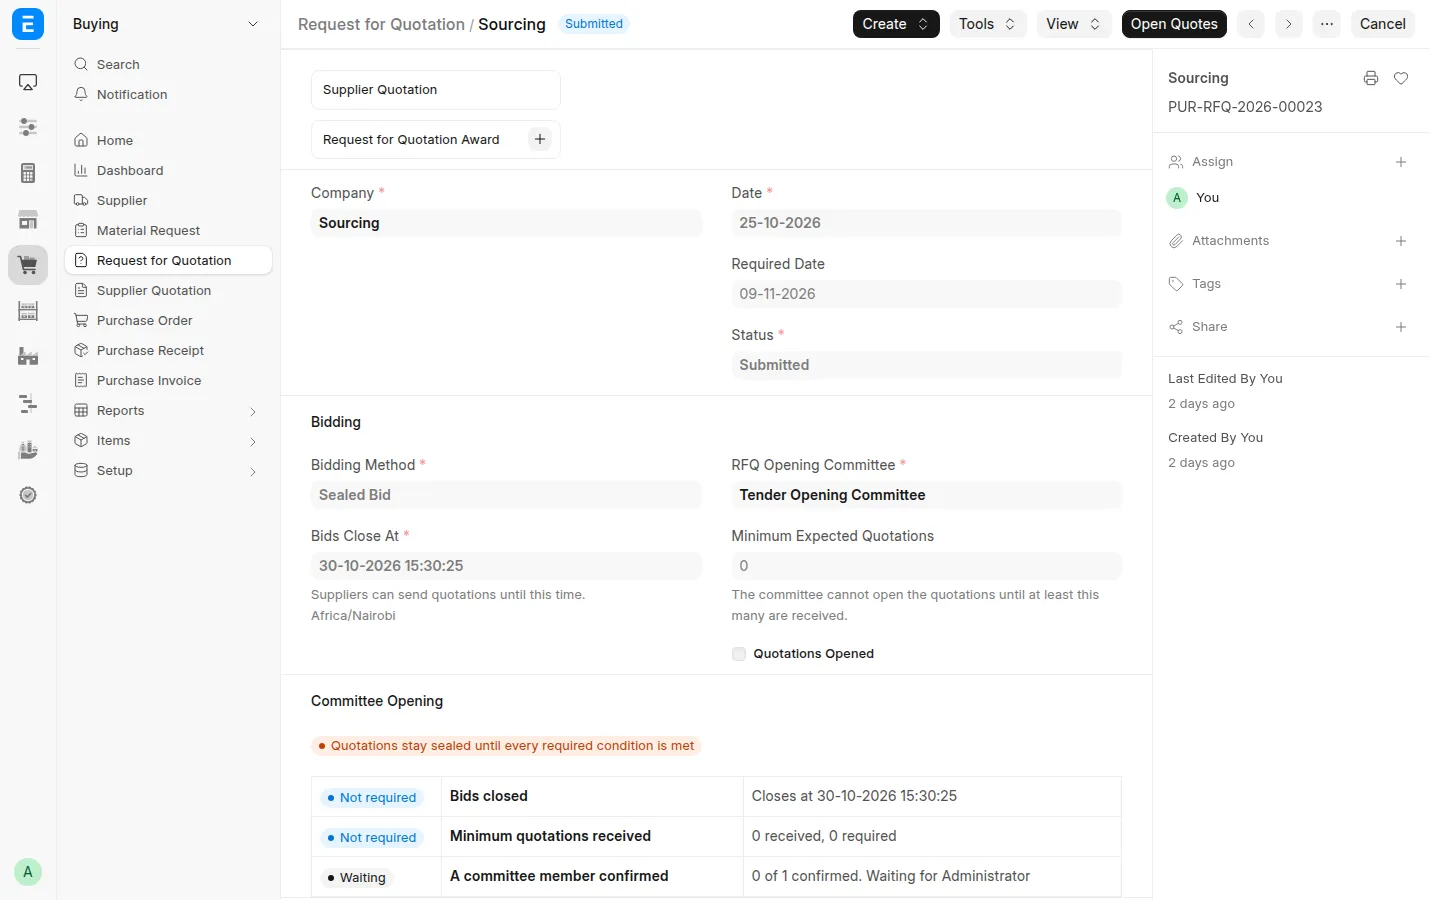Viewport: 1440px width, 900px height.
Task: Open Request for Quotation Award connection
Action: [411, 139]
